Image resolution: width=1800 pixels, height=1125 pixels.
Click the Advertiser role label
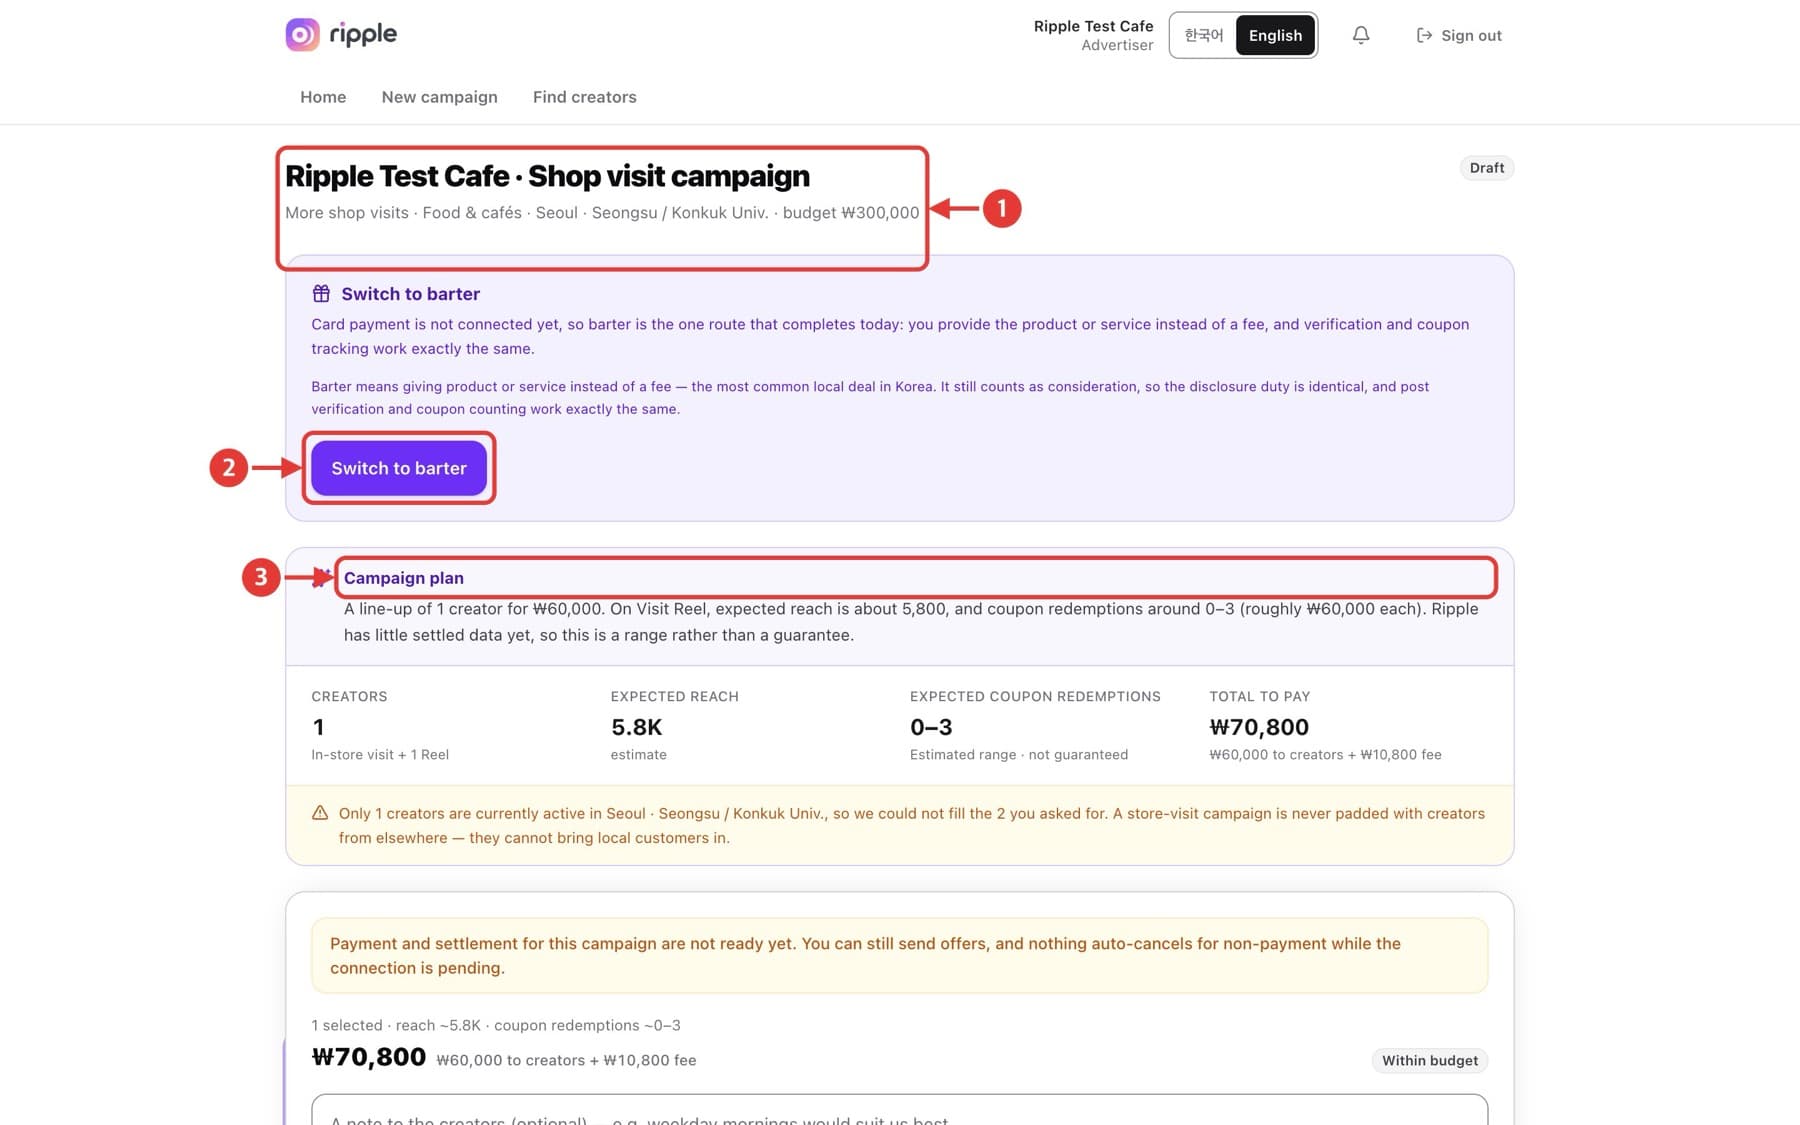point(1117,45)
